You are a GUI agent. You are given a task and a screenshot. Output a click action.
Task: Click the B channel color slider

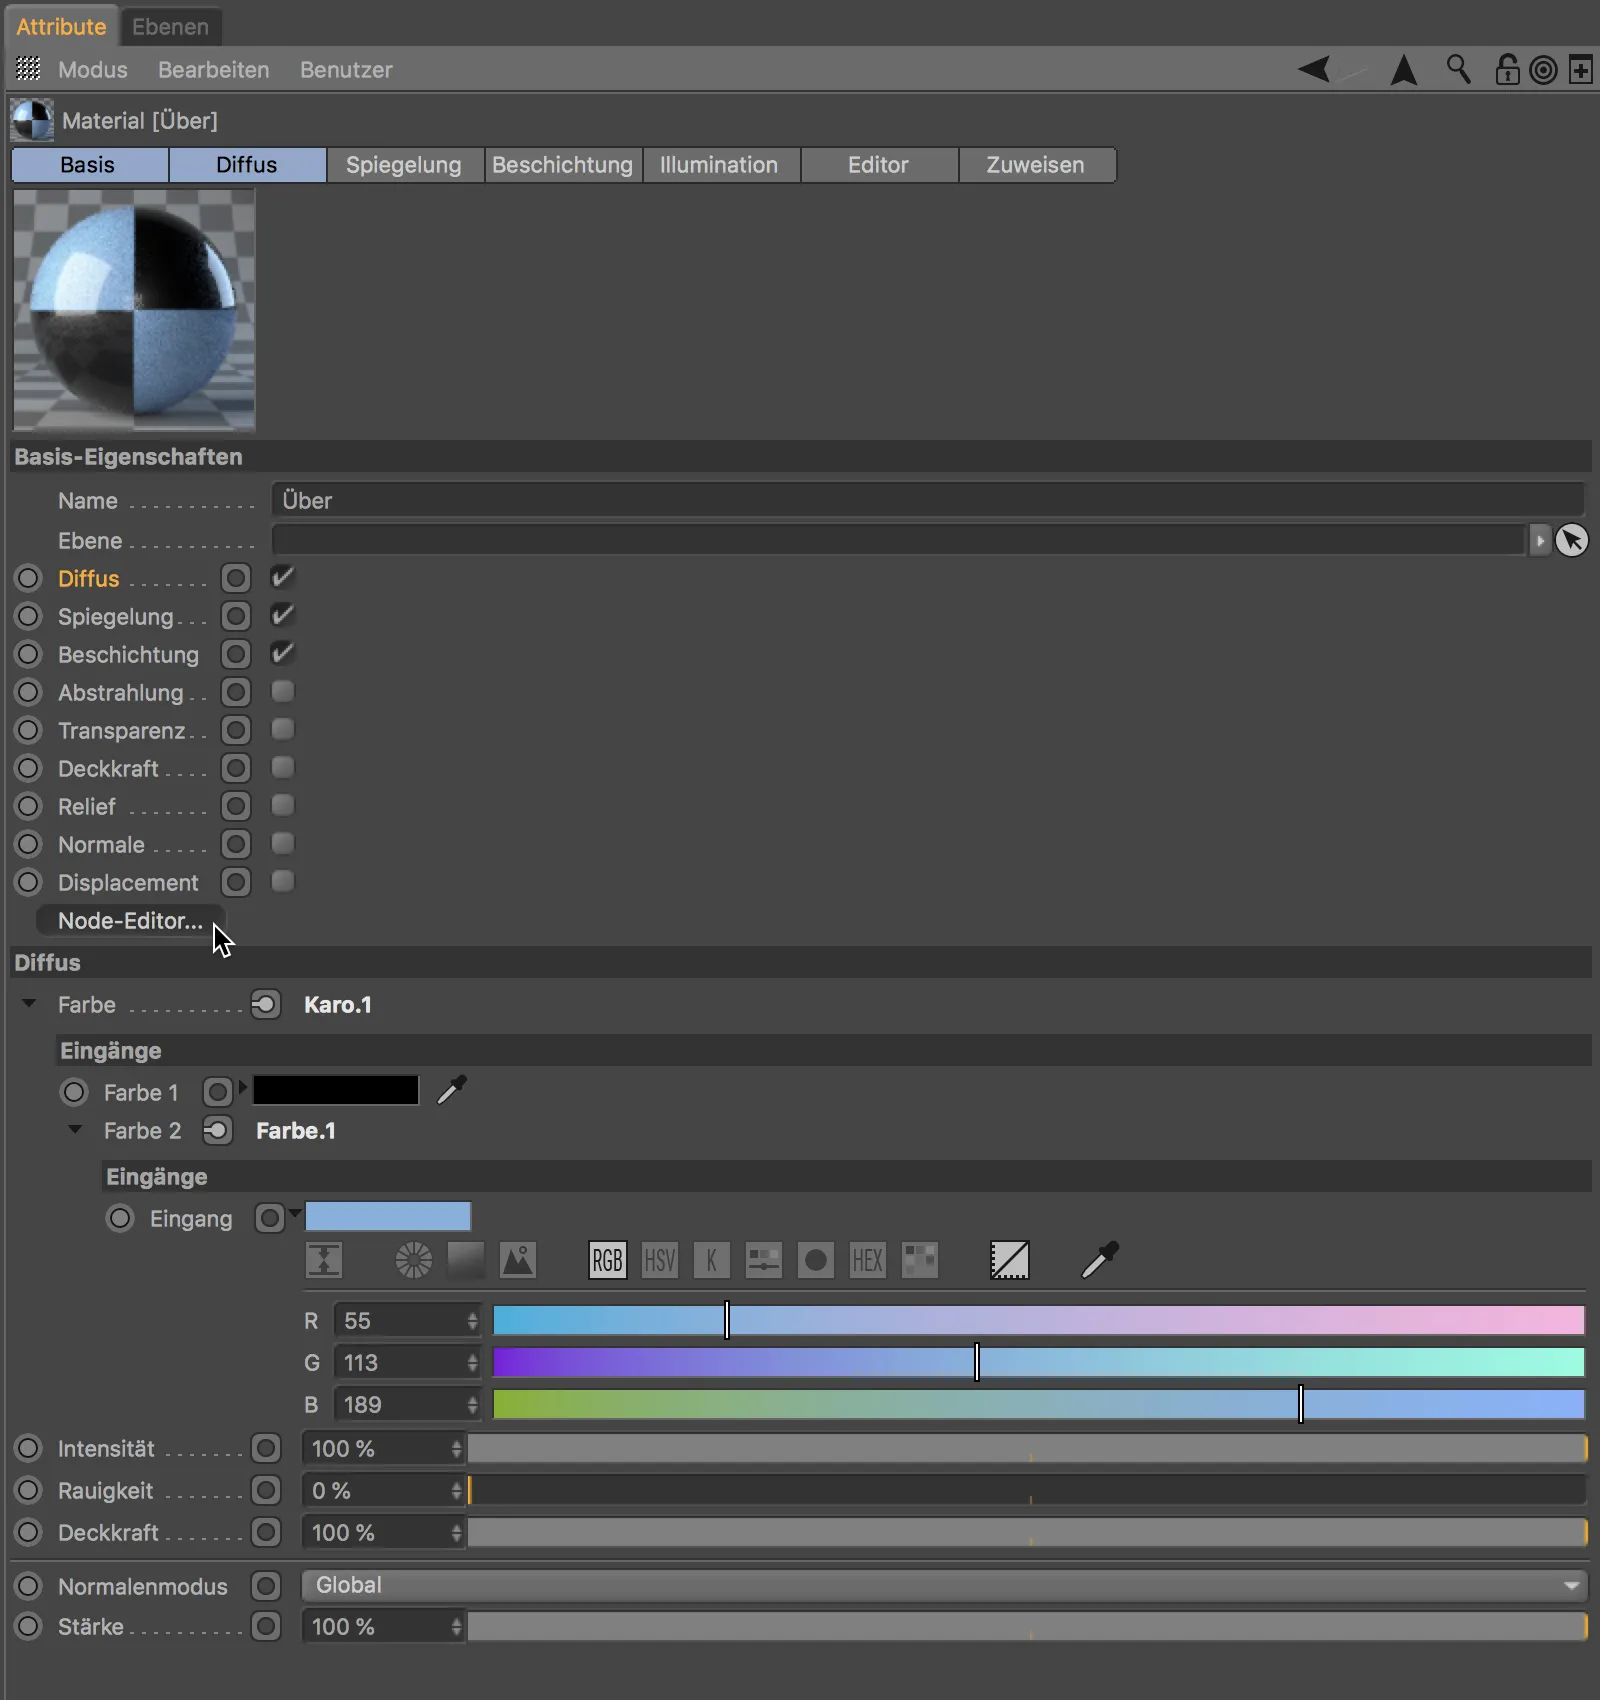tap(1039, 1404)
